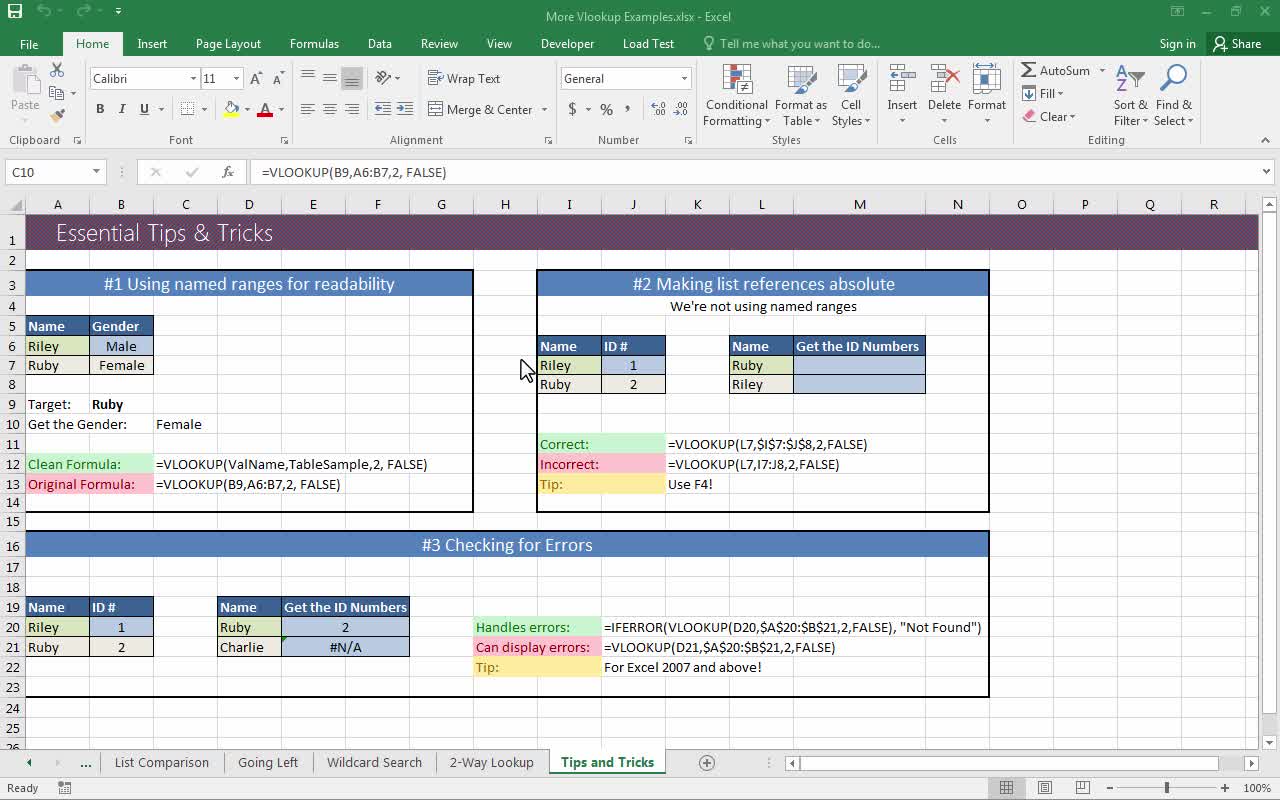This screenshot has height=800, width=1280.
Task: Open the Number Format dropdown showing General
Action: (x=684, y=78)
